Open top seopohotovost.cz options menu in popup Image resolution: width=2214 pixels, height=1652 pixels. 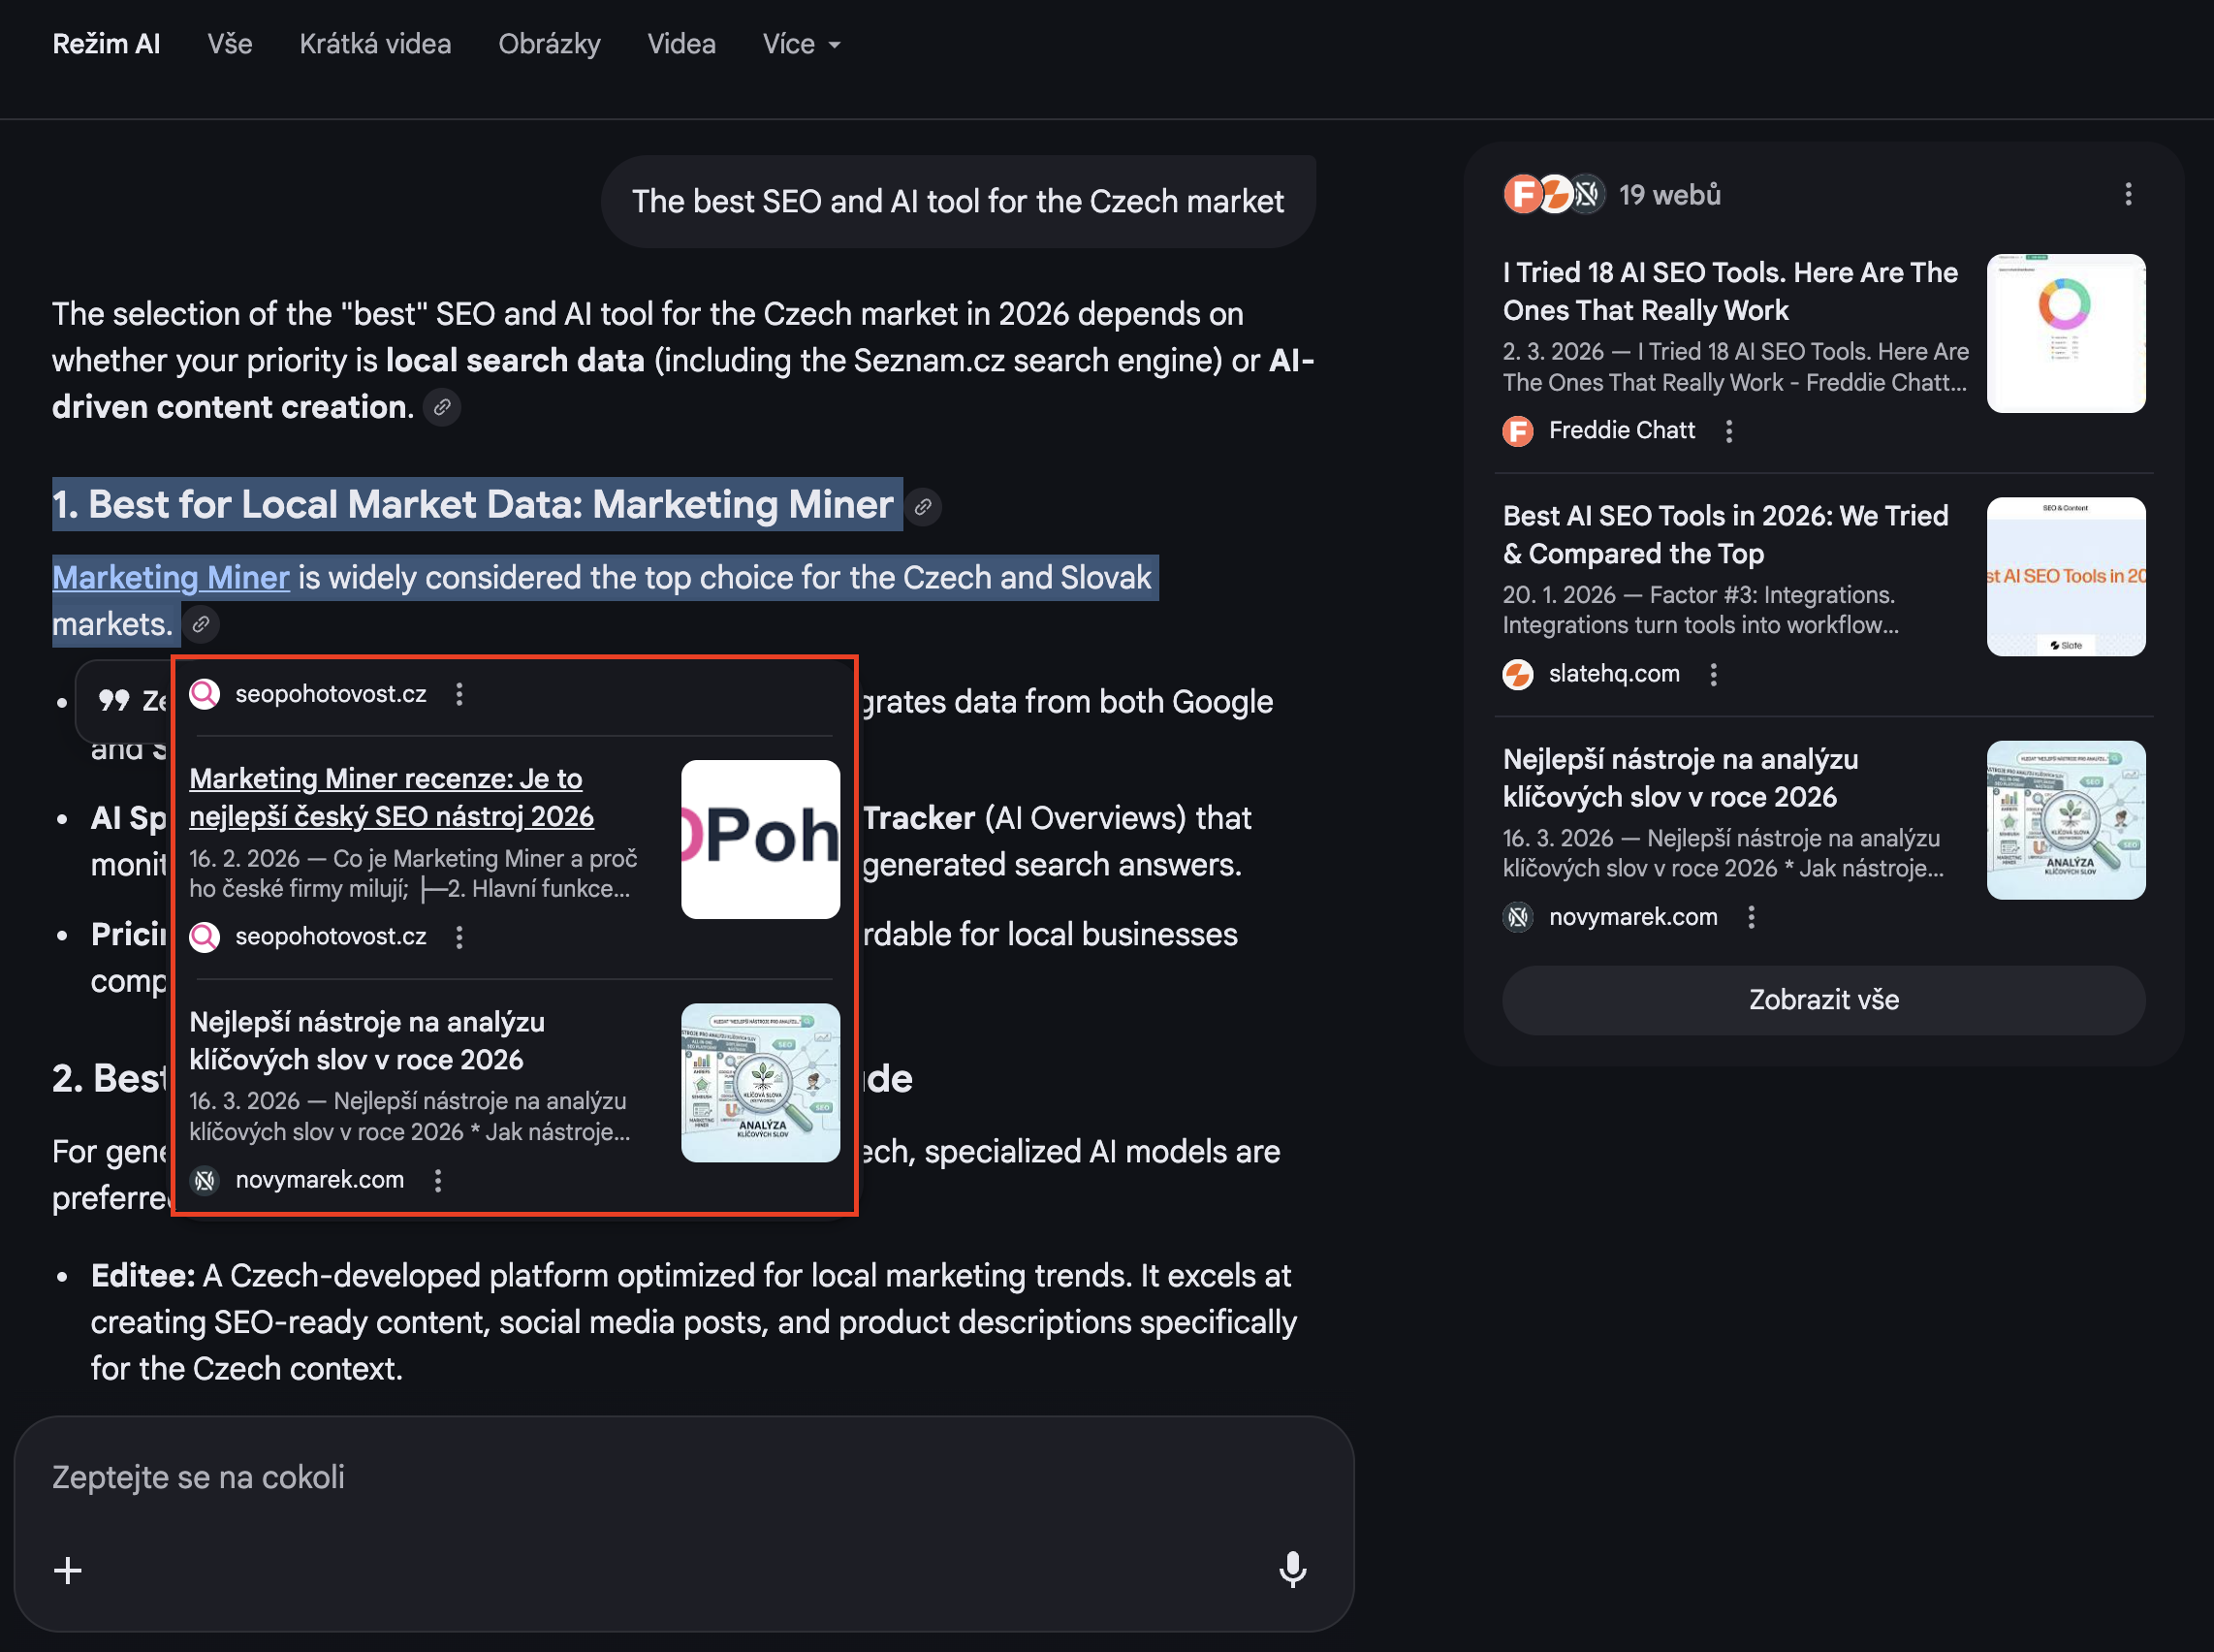[459, 694]
